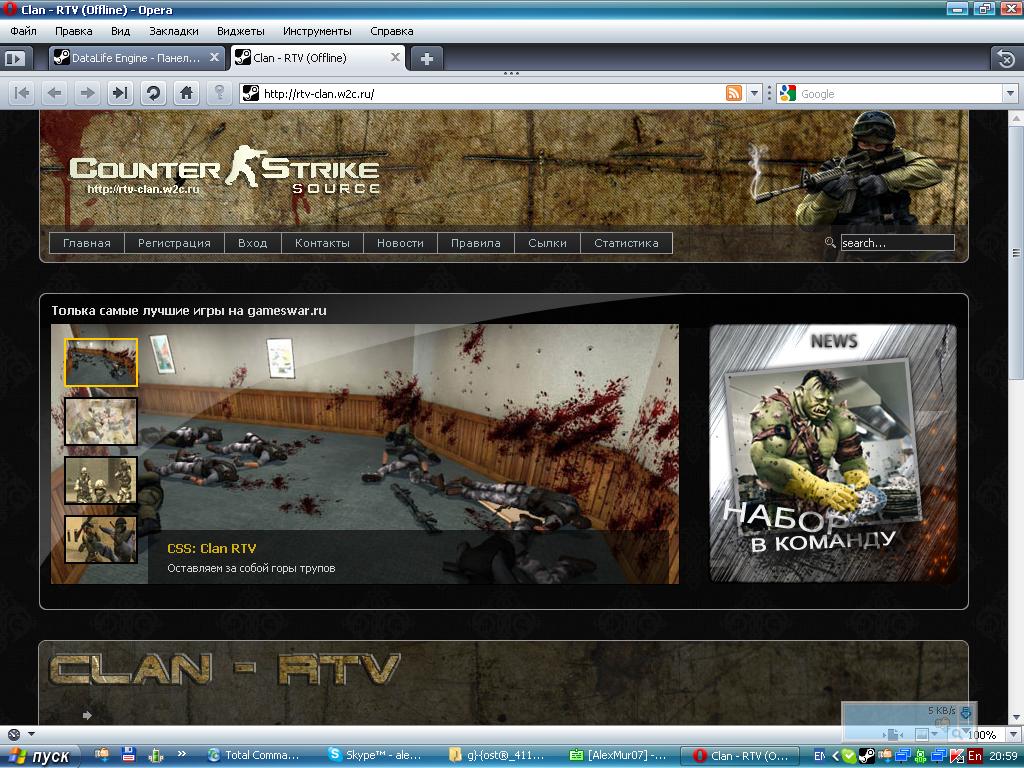Switch to DataLife Engine tab
Screen dimensions: 1024x768
coord(136,58)
